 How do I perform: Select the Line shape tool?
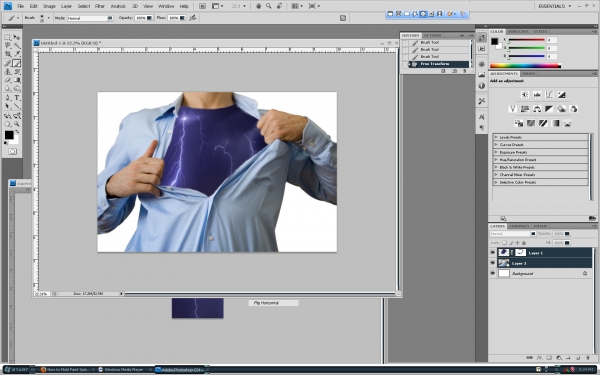(x=17, y=106)
